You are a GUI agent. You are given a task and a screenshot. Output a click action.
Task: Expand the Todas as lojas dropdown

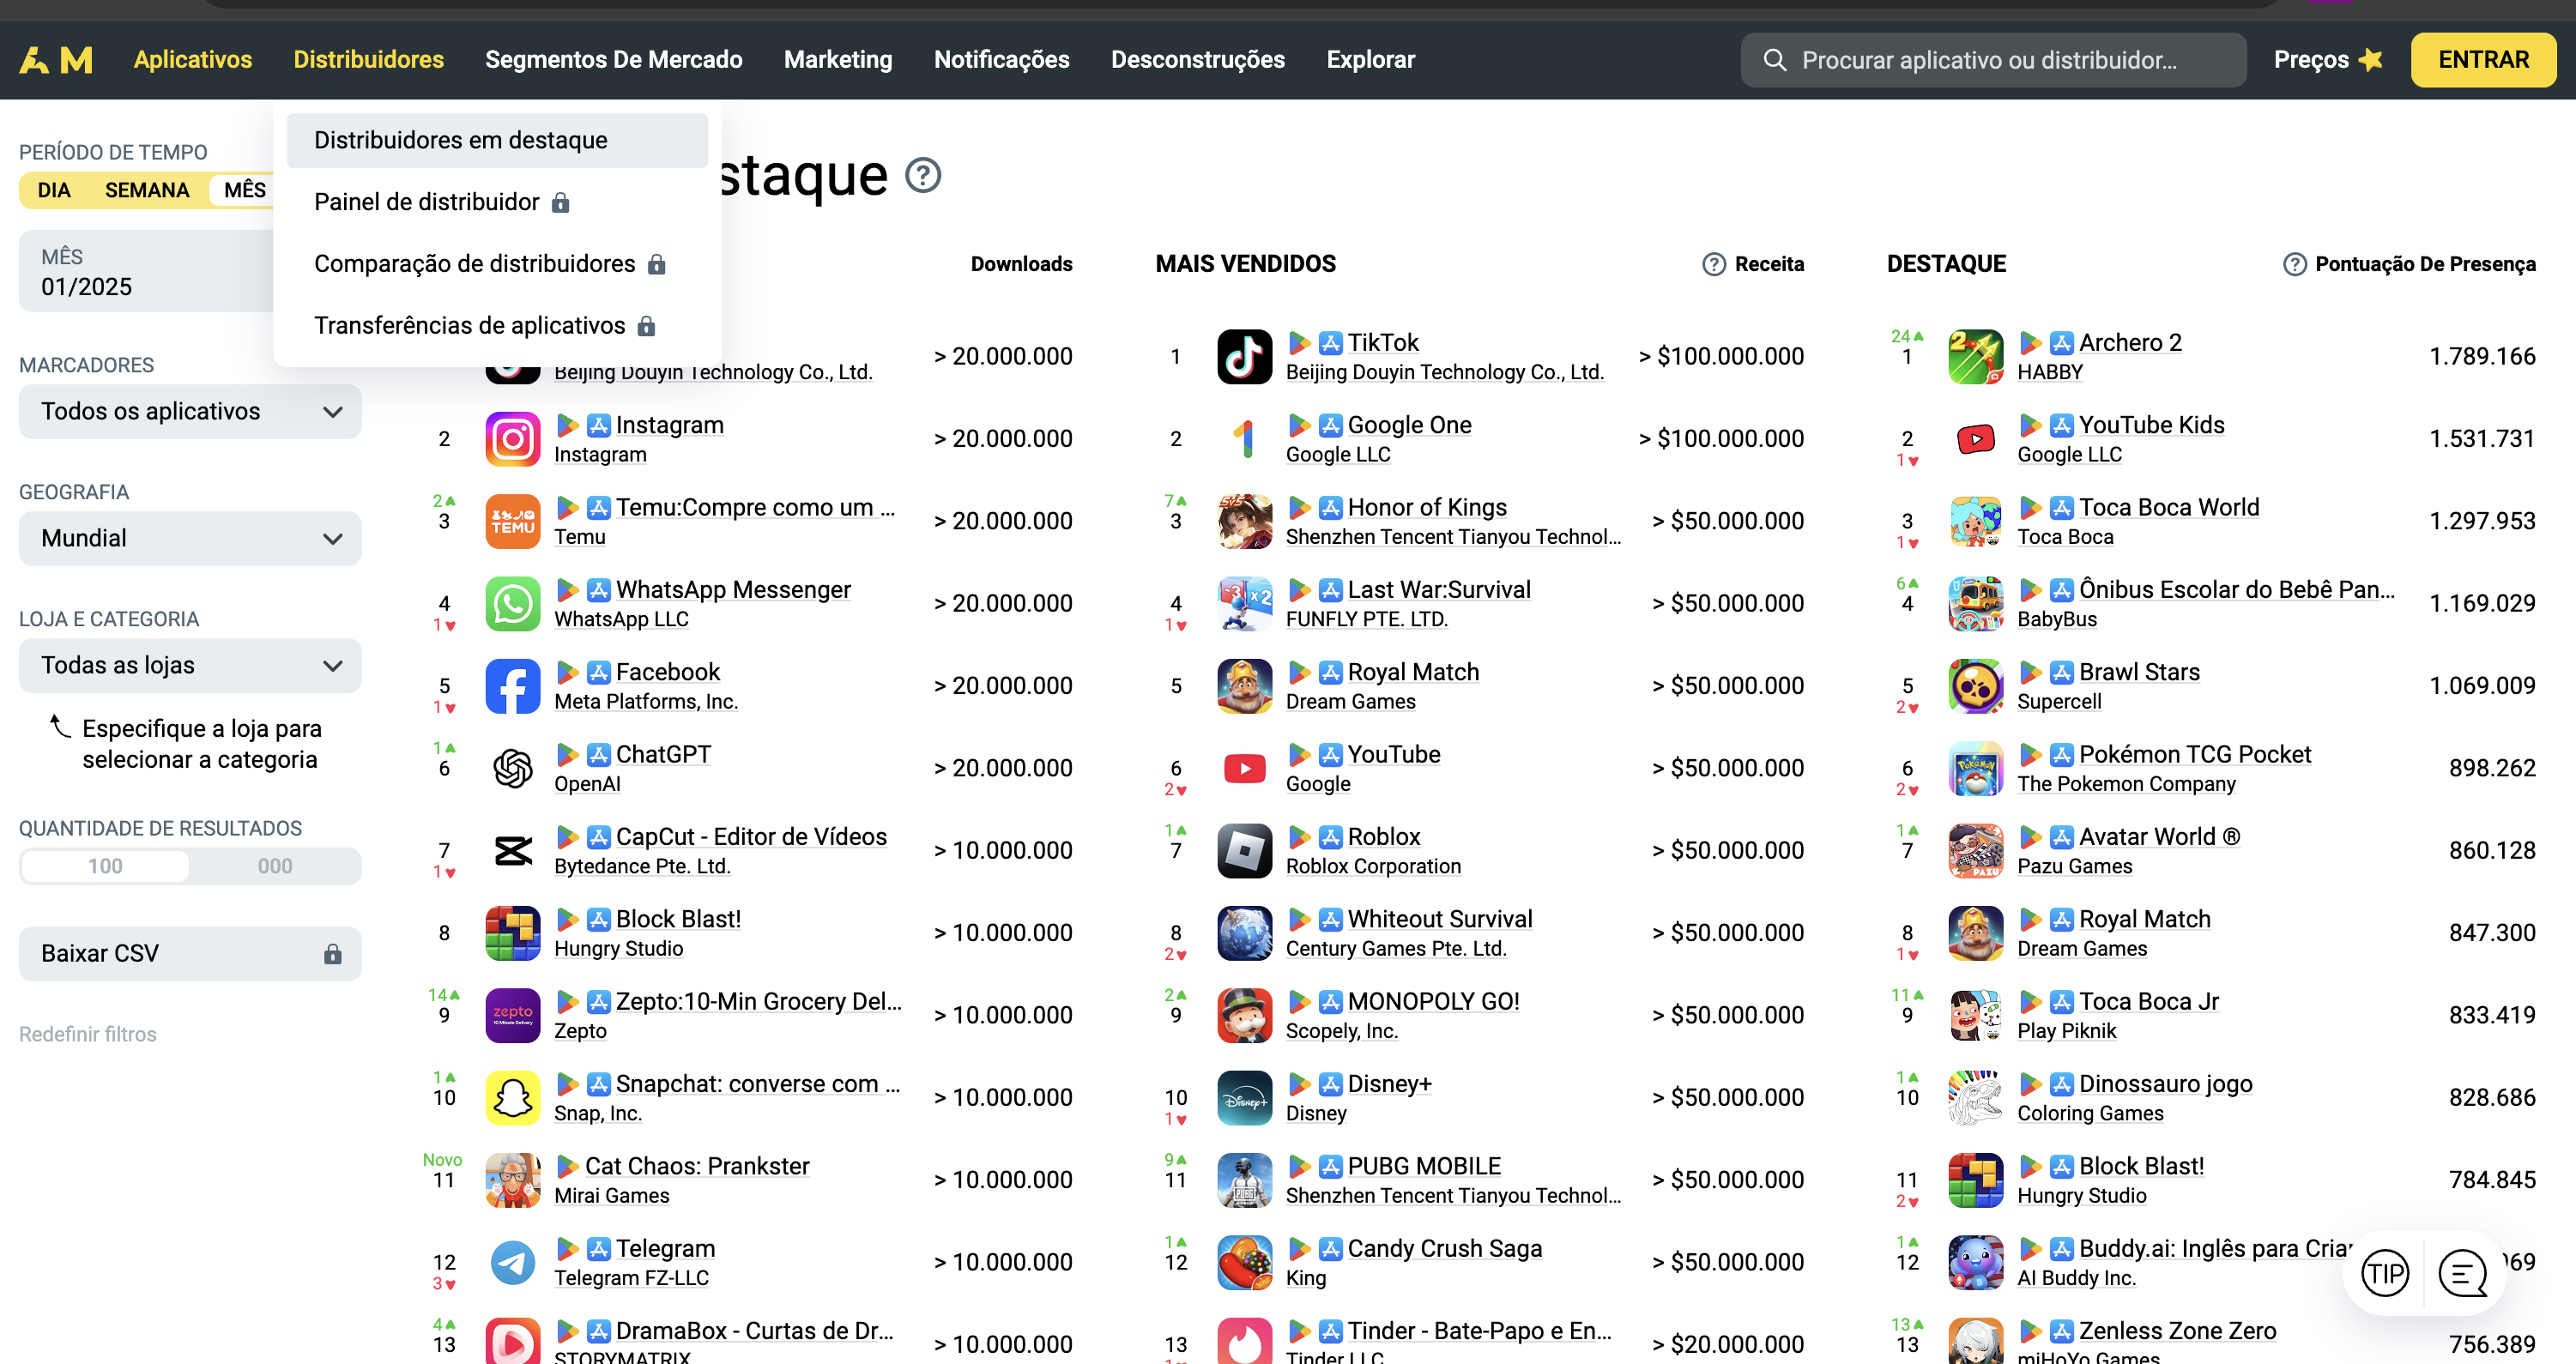(x=190, y=666)
